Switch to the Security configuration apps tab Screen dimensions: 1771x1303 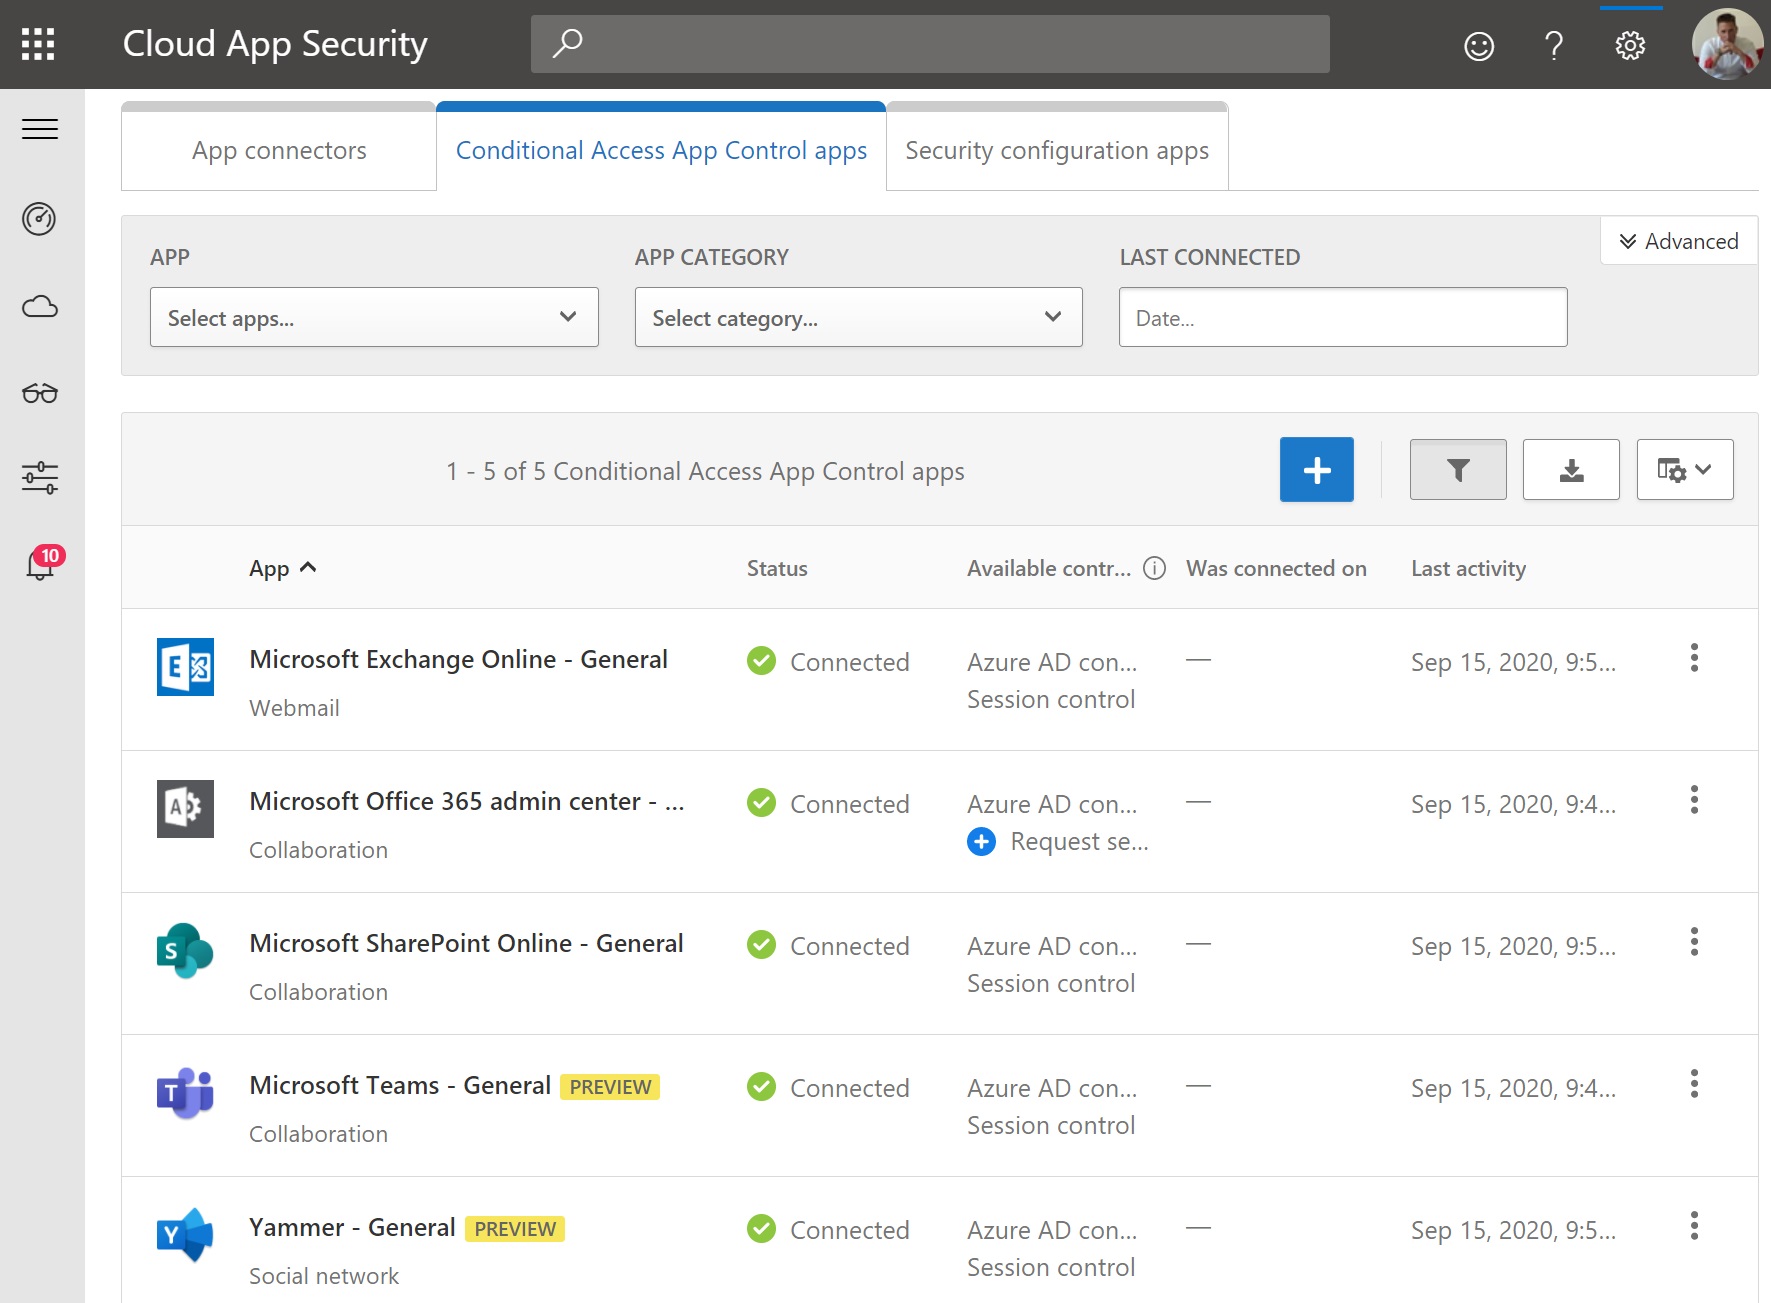[x=1056, y=150]
